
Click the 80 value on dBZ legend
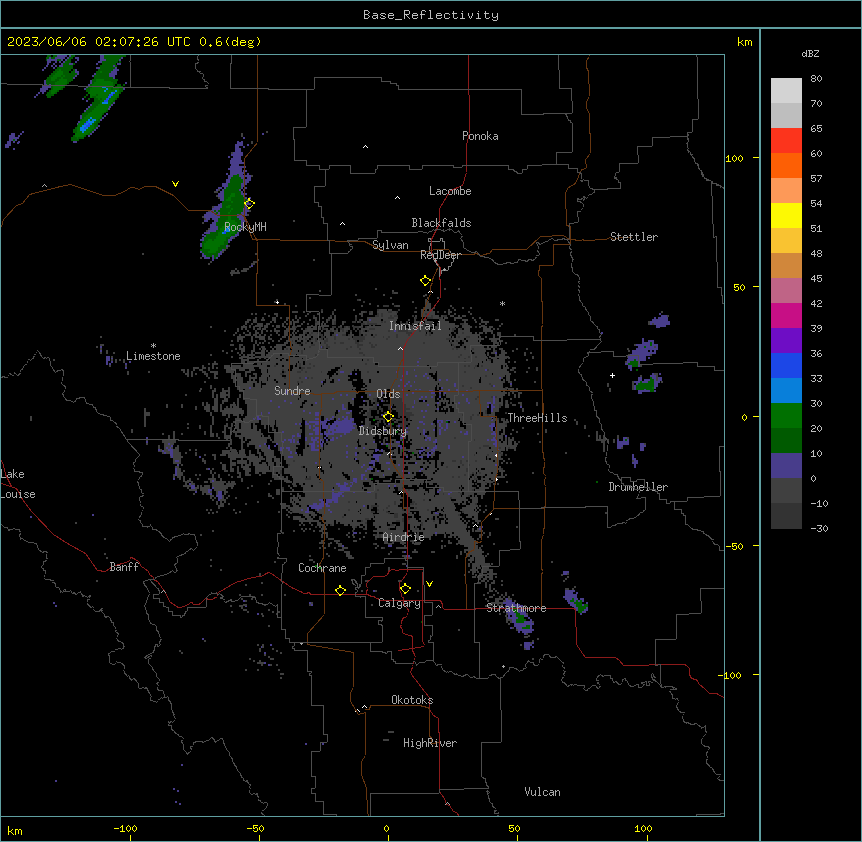pyautogui.click(x=816, y=79)
